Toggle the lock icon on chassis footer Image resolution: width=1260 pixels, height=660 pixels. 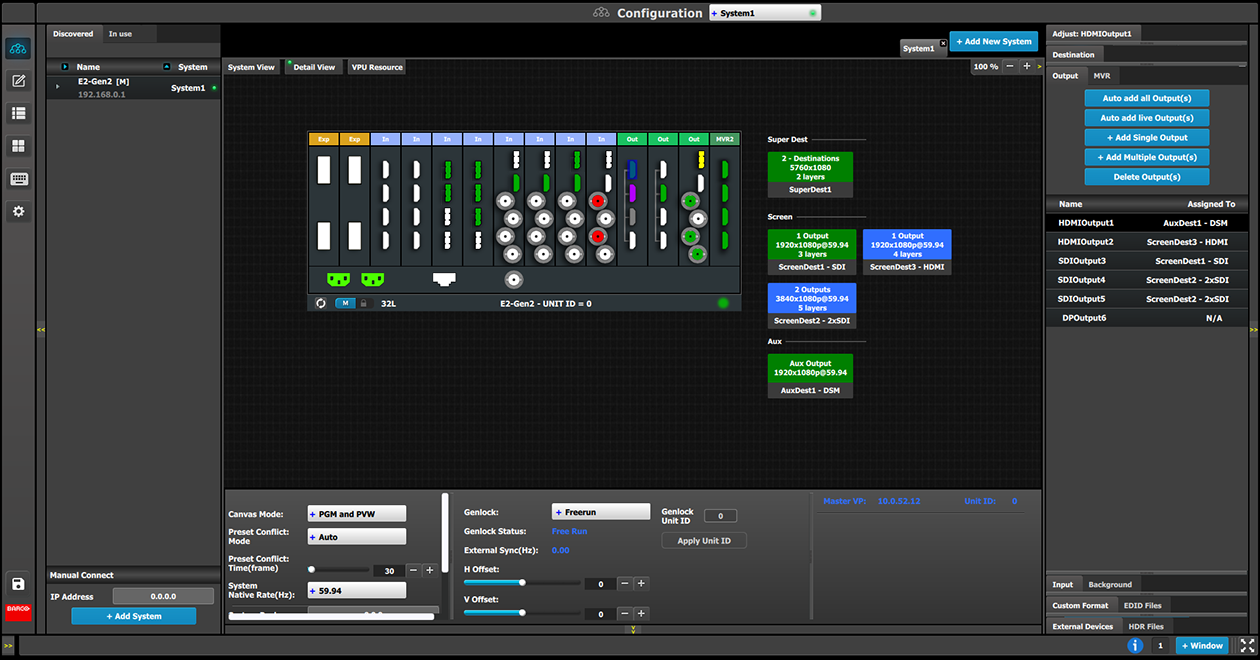364,303
